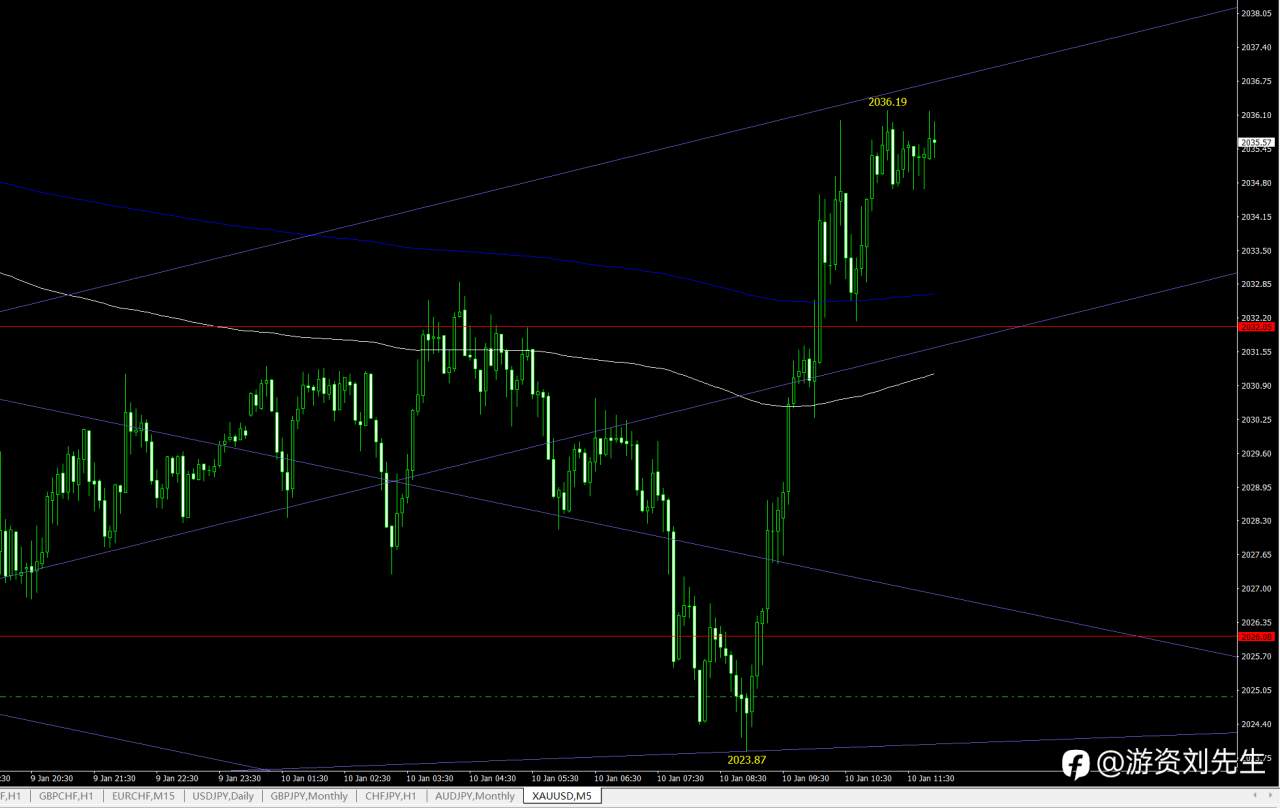Switch to the GBPCHF,H1 chart tab

point(67,796)
